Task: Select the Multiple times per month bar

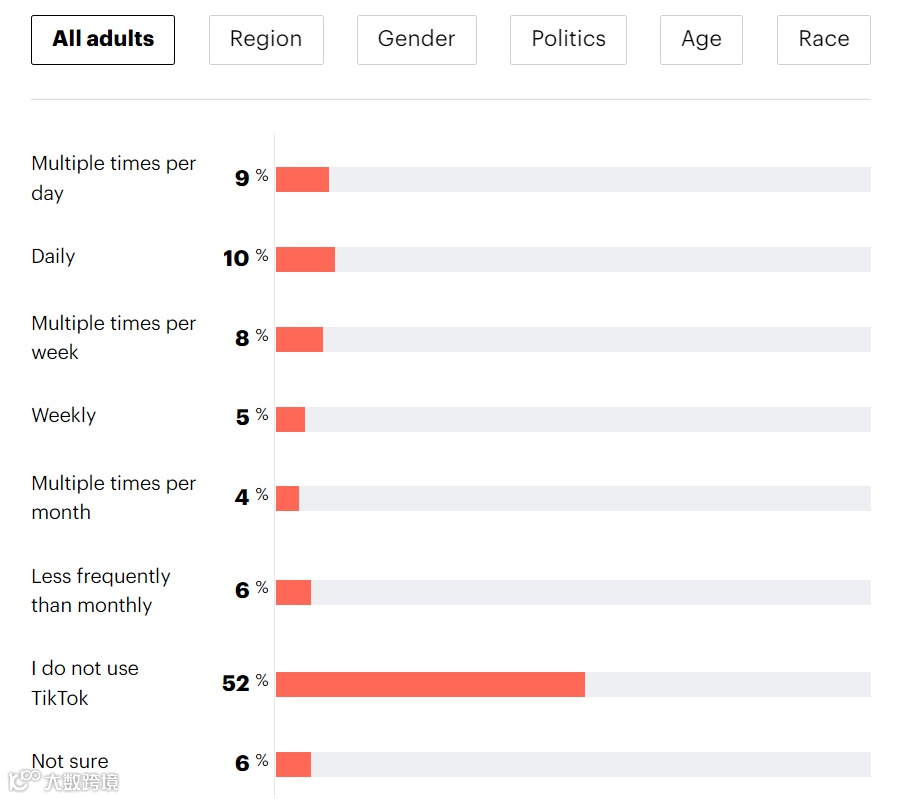Action: point(287,498)
